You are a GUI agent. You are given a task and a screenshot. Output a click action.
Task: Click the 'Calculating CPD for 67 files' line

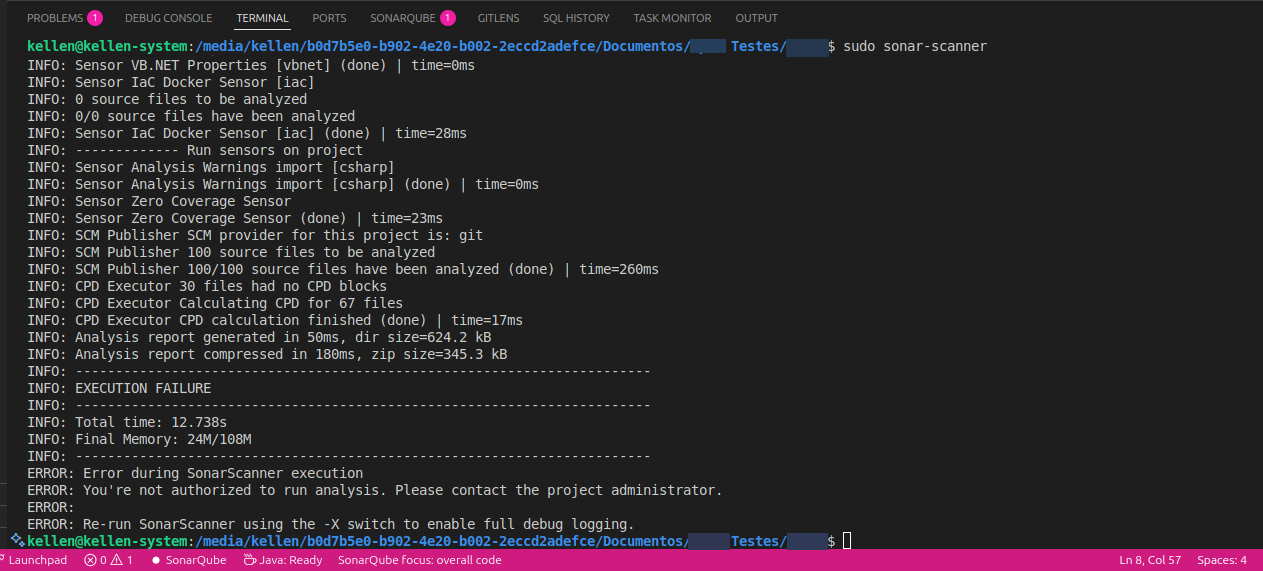pyautogui.click(x=215, y=303)
